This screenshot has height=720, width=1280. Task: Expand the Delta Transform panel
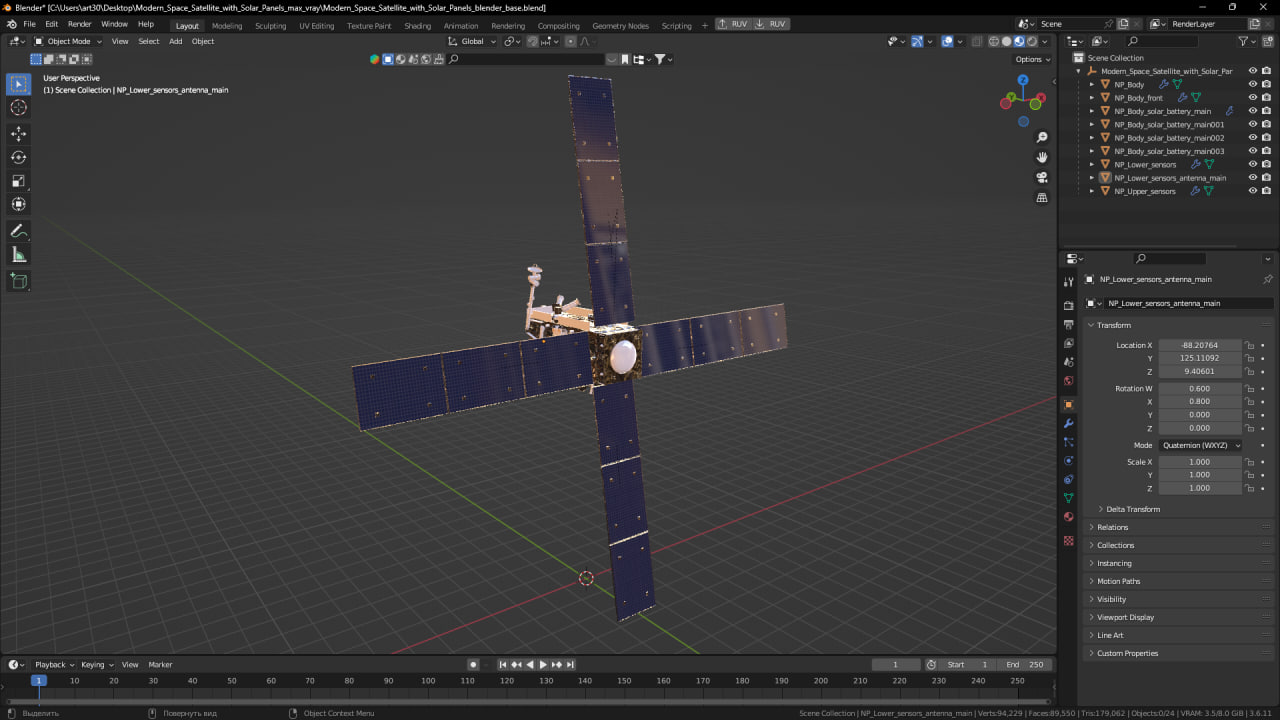click(1133, 509)
